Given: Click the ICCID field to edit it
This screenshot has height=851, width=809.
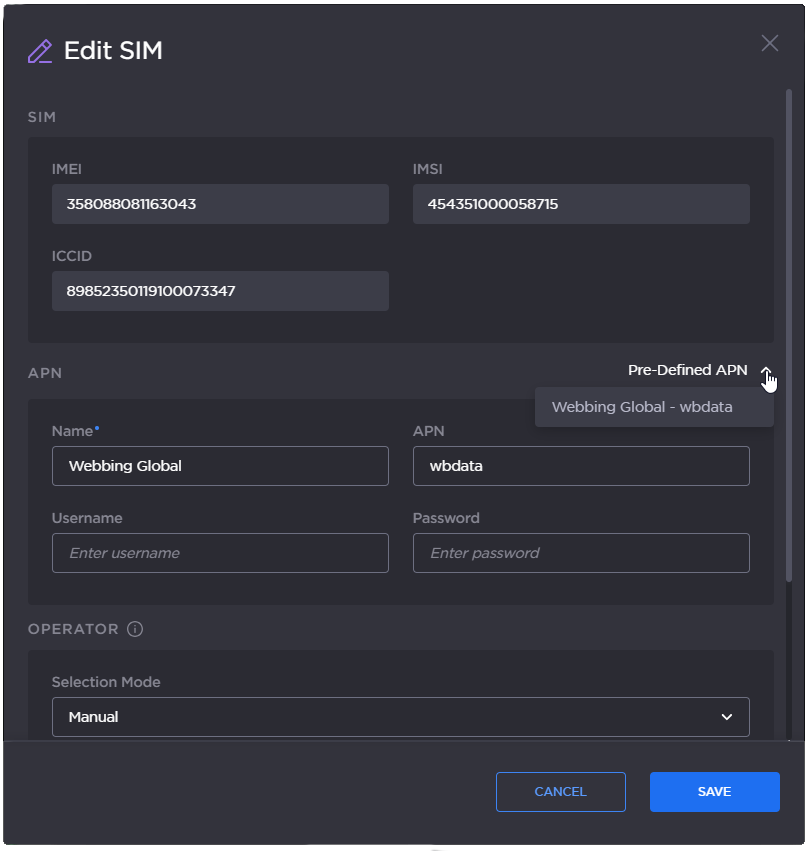Looking at the screenshot, I should [220, 290].
